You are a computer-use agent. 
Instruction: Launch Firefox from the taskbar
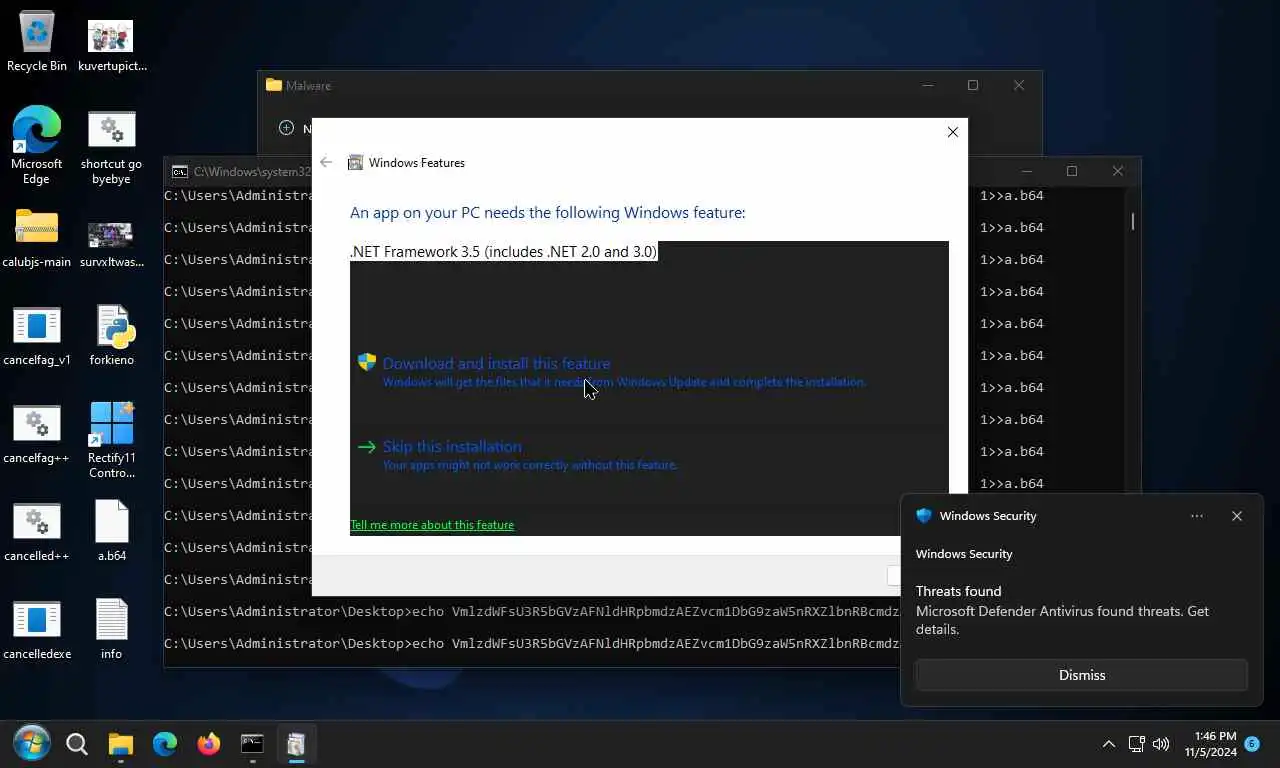point(208,744)
